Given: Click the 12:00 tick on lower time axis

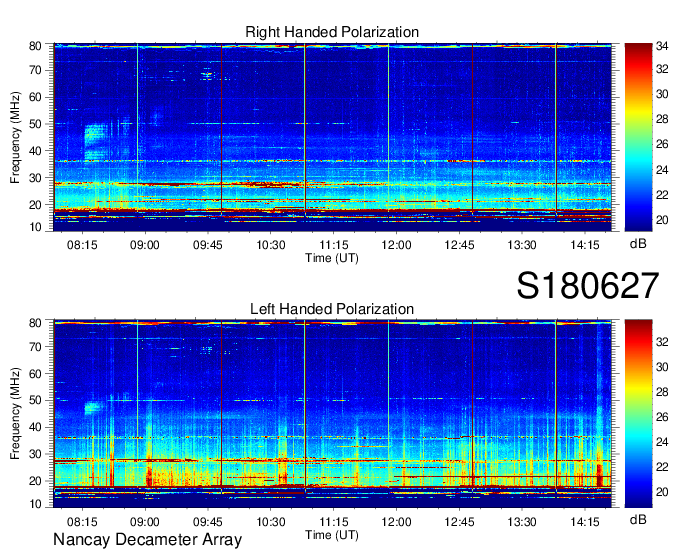Looking at the screenshot, I should pyautogui.click(x=396, y=521).
